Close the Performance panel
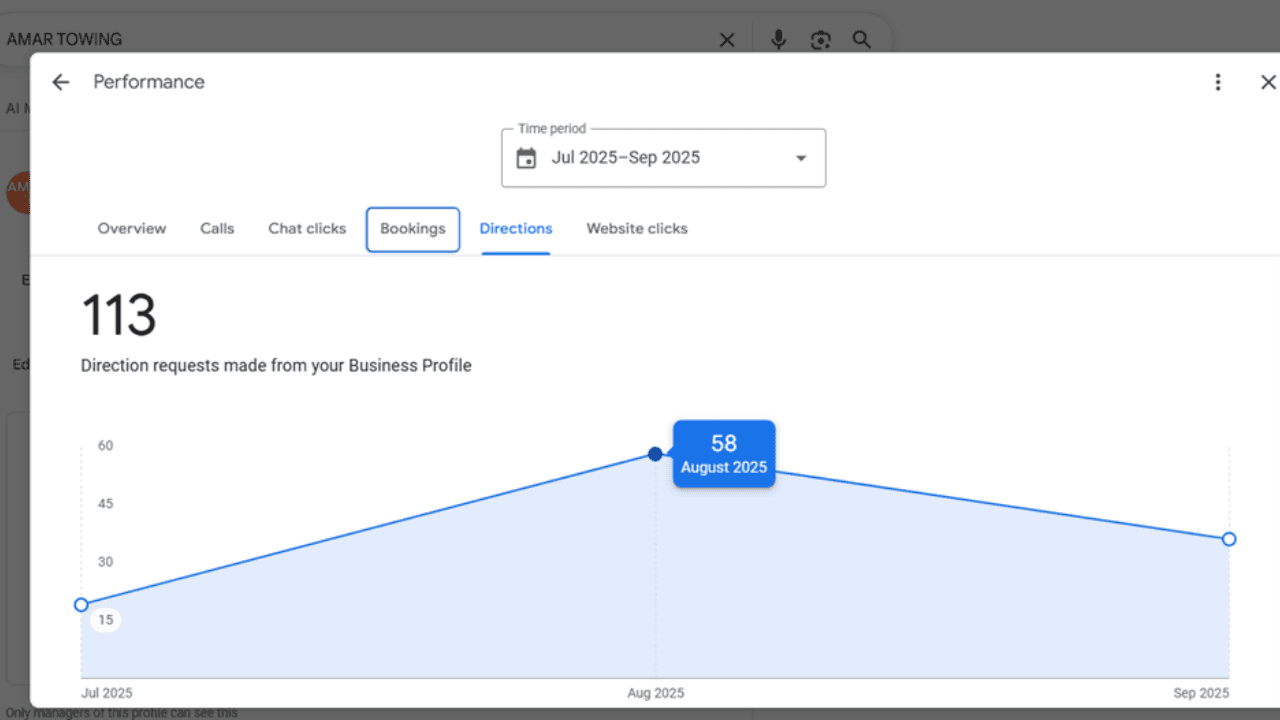Viewport: 1280px width, 720px height. (1267, 82)
